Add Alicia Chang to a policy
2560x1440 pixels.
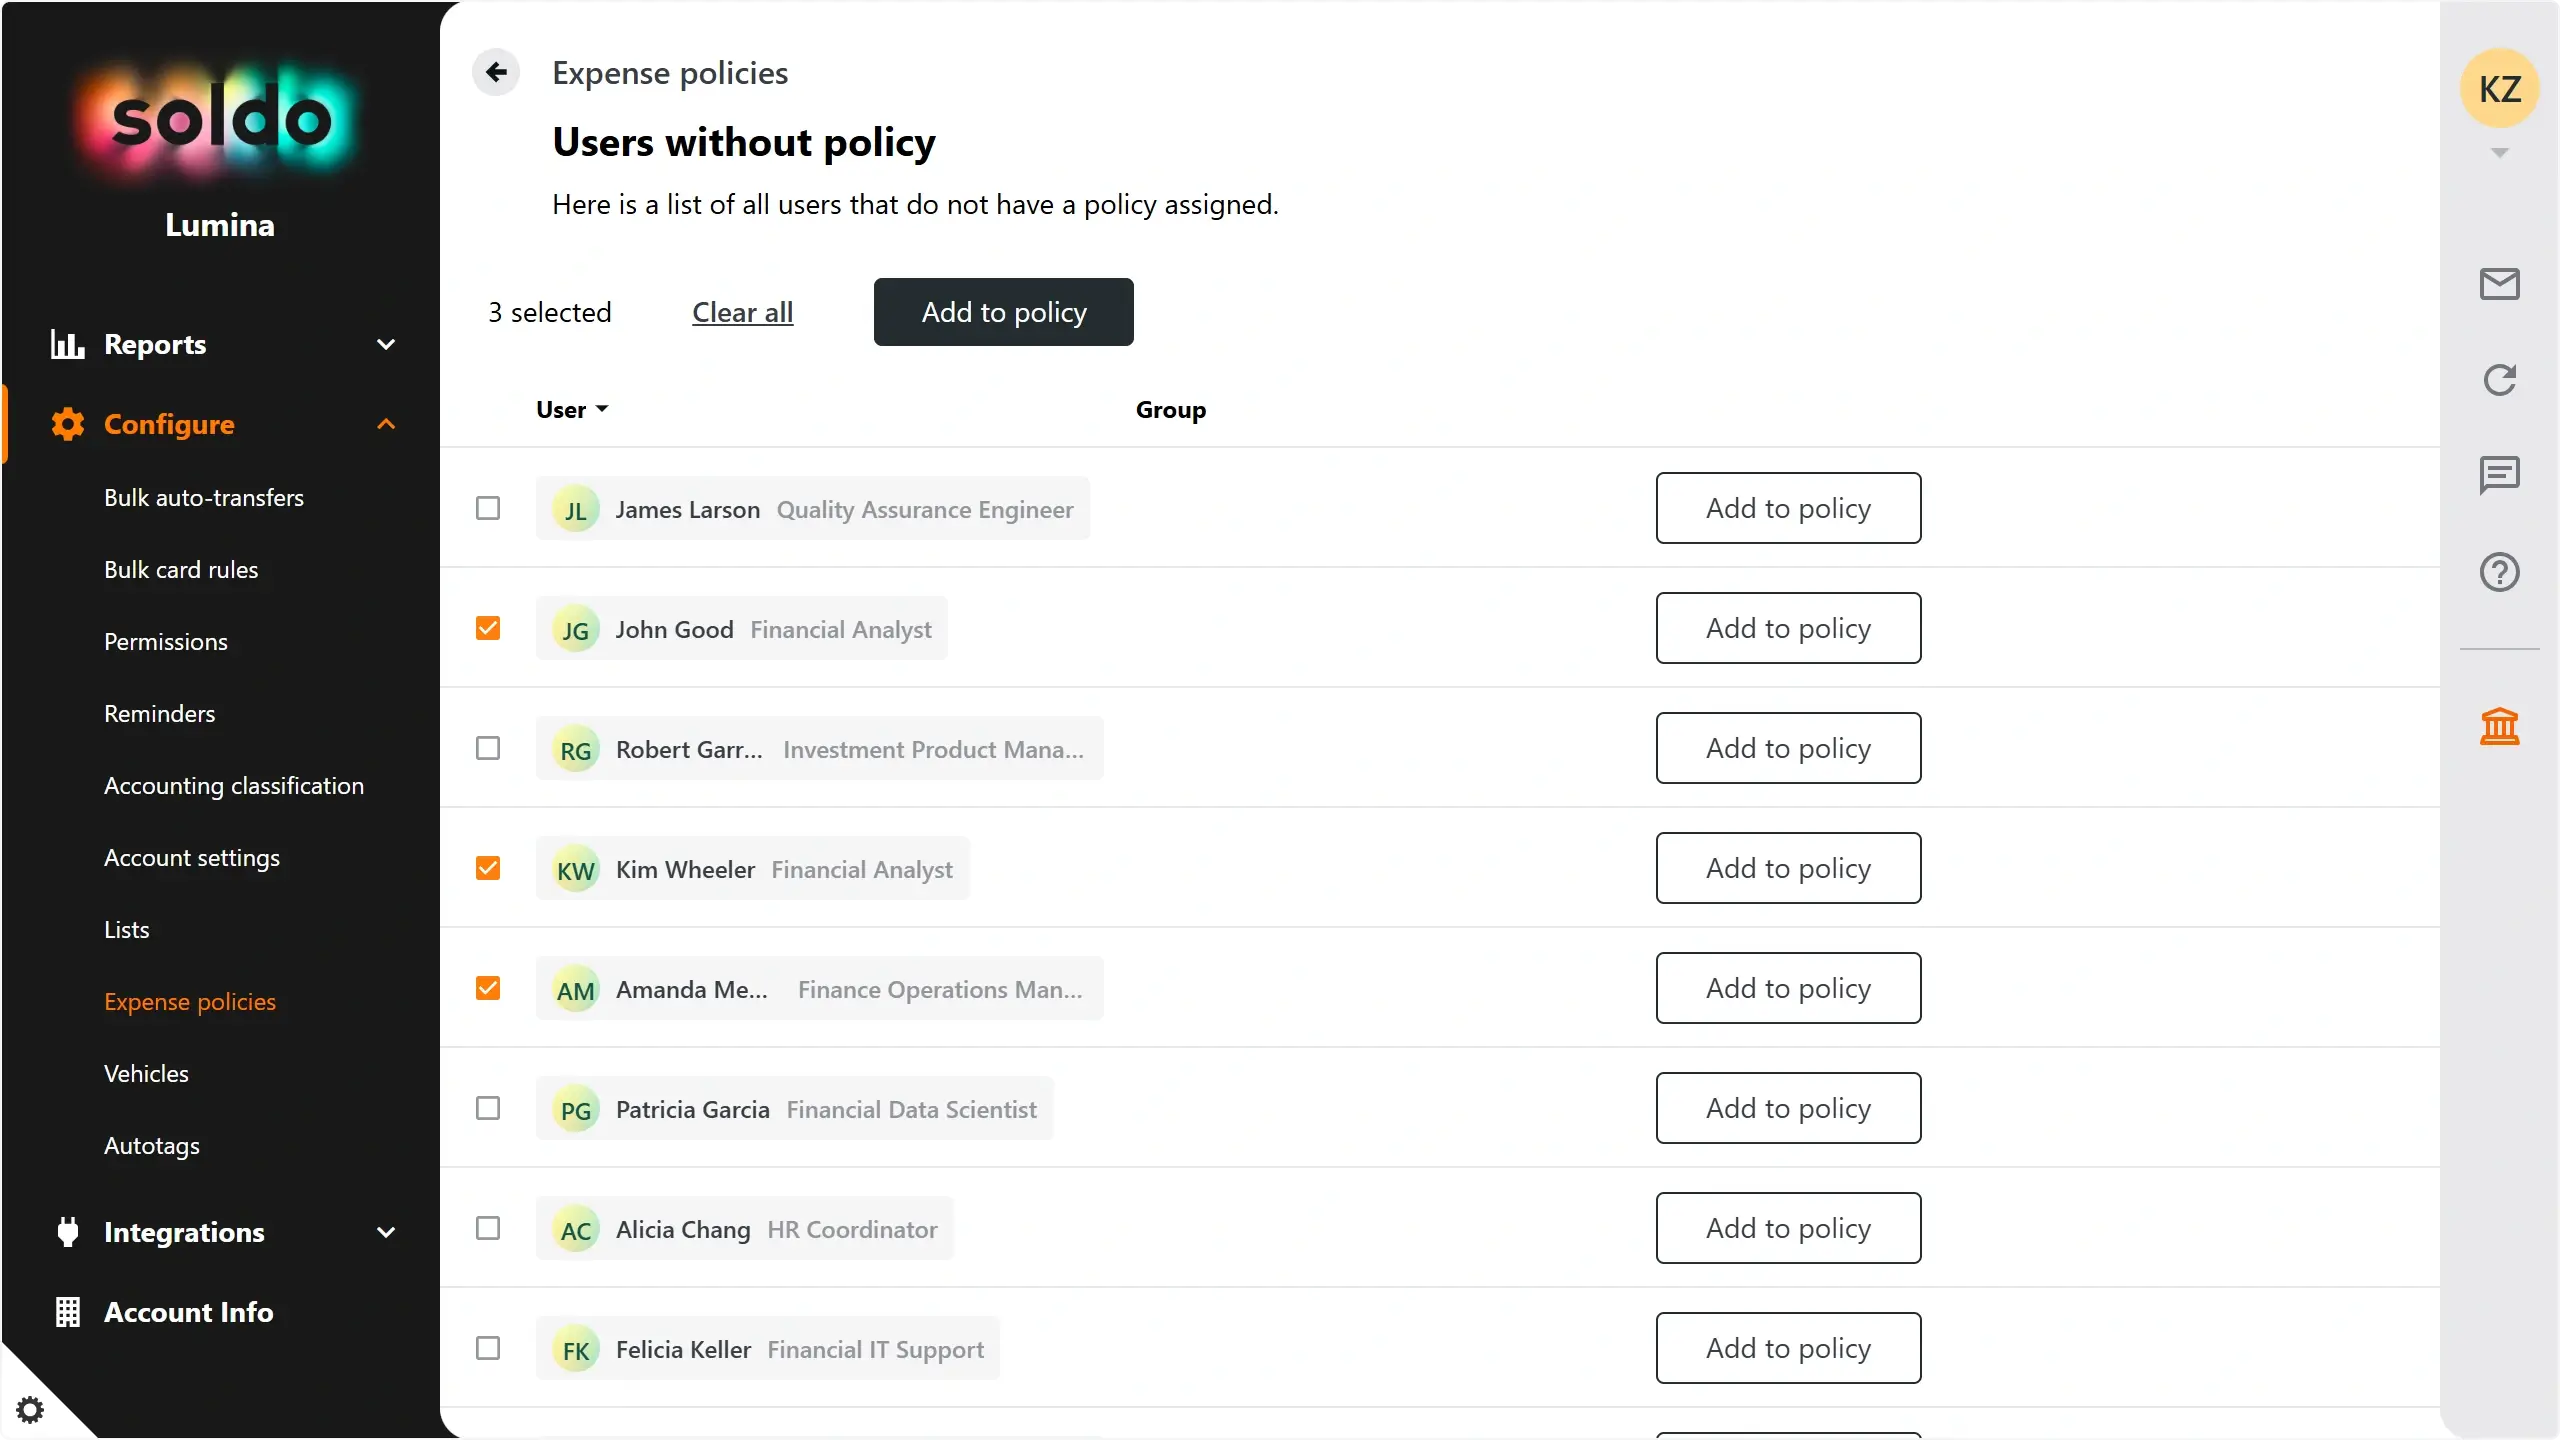[1788, 1228]
